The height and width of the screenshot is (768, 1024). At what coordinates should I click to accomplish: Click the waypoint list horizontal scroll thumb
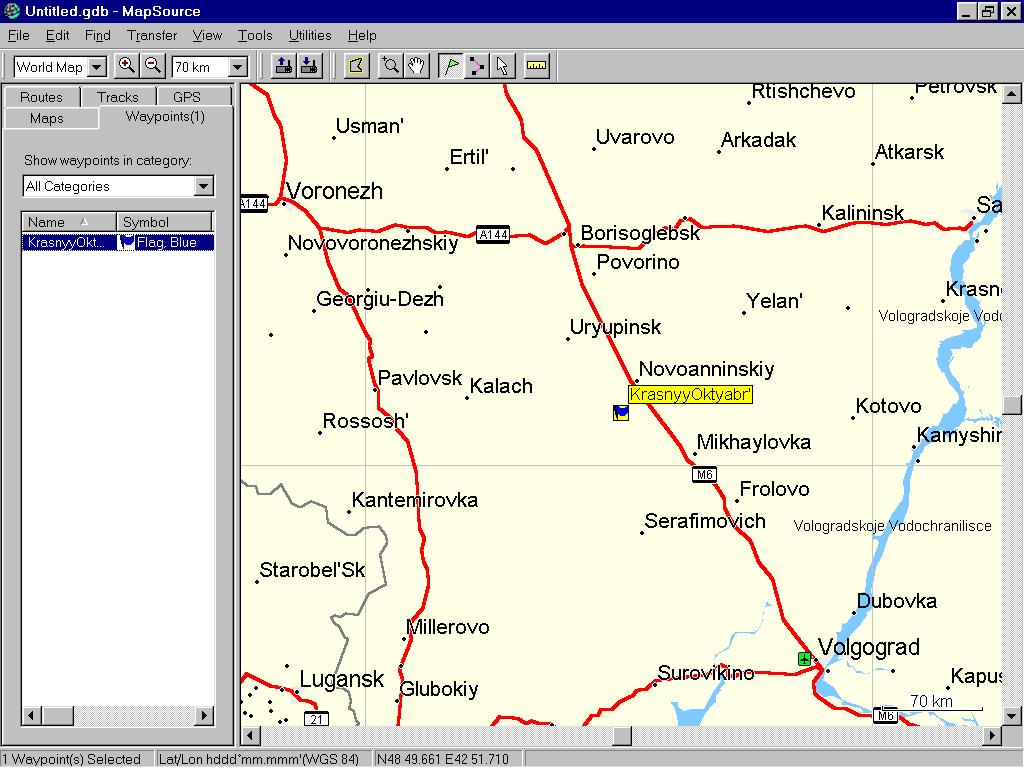[57, 716]
